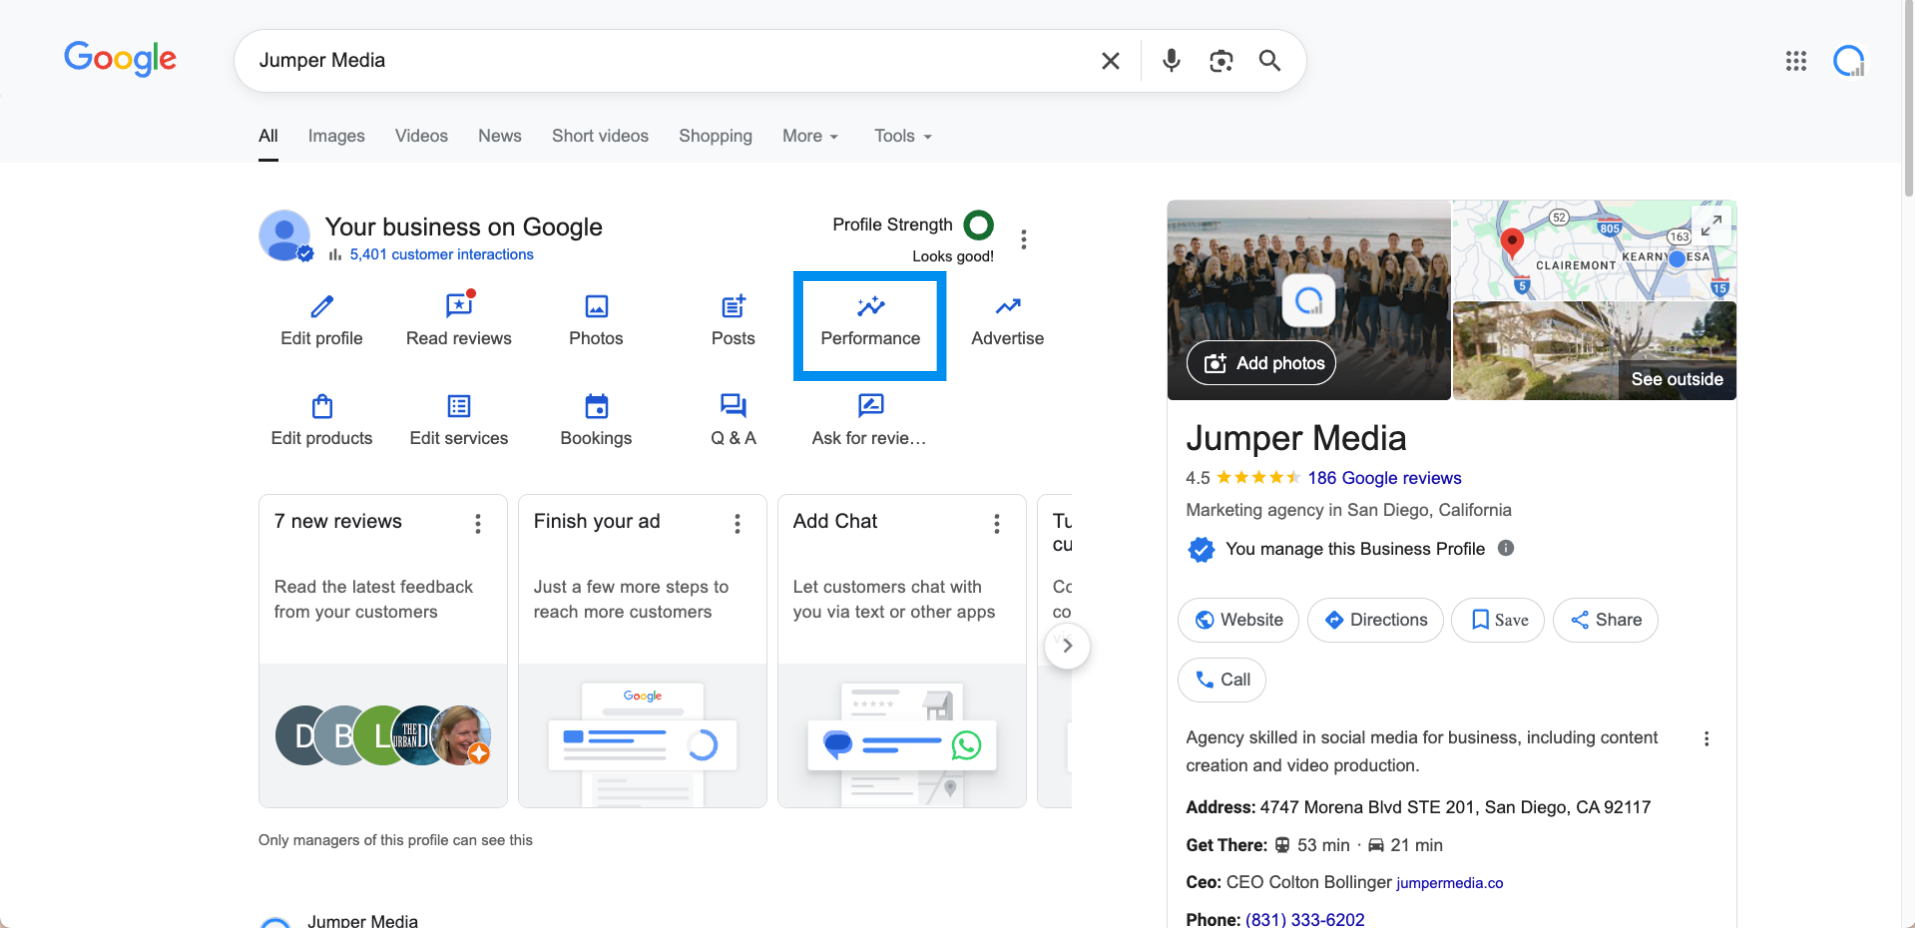1915x928 pixels.
Task: Open the Tools dropdown
Action: [x=902, y=136]
